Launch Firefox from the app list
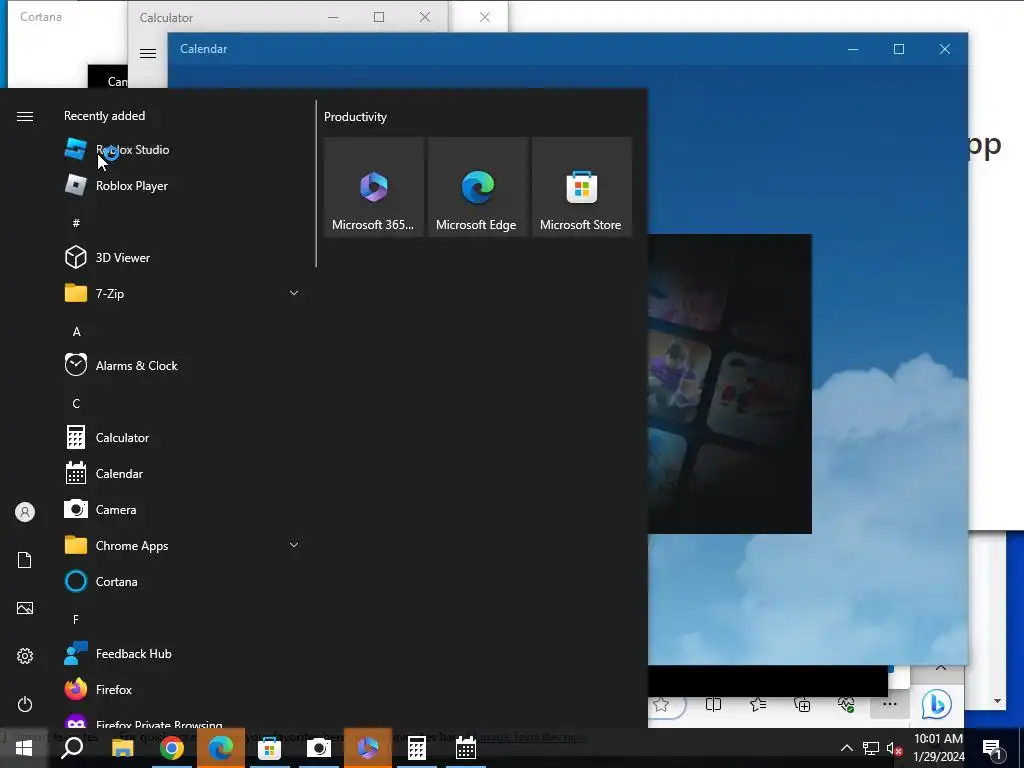This screenshot has width=1024, height=768. point(182,690)
